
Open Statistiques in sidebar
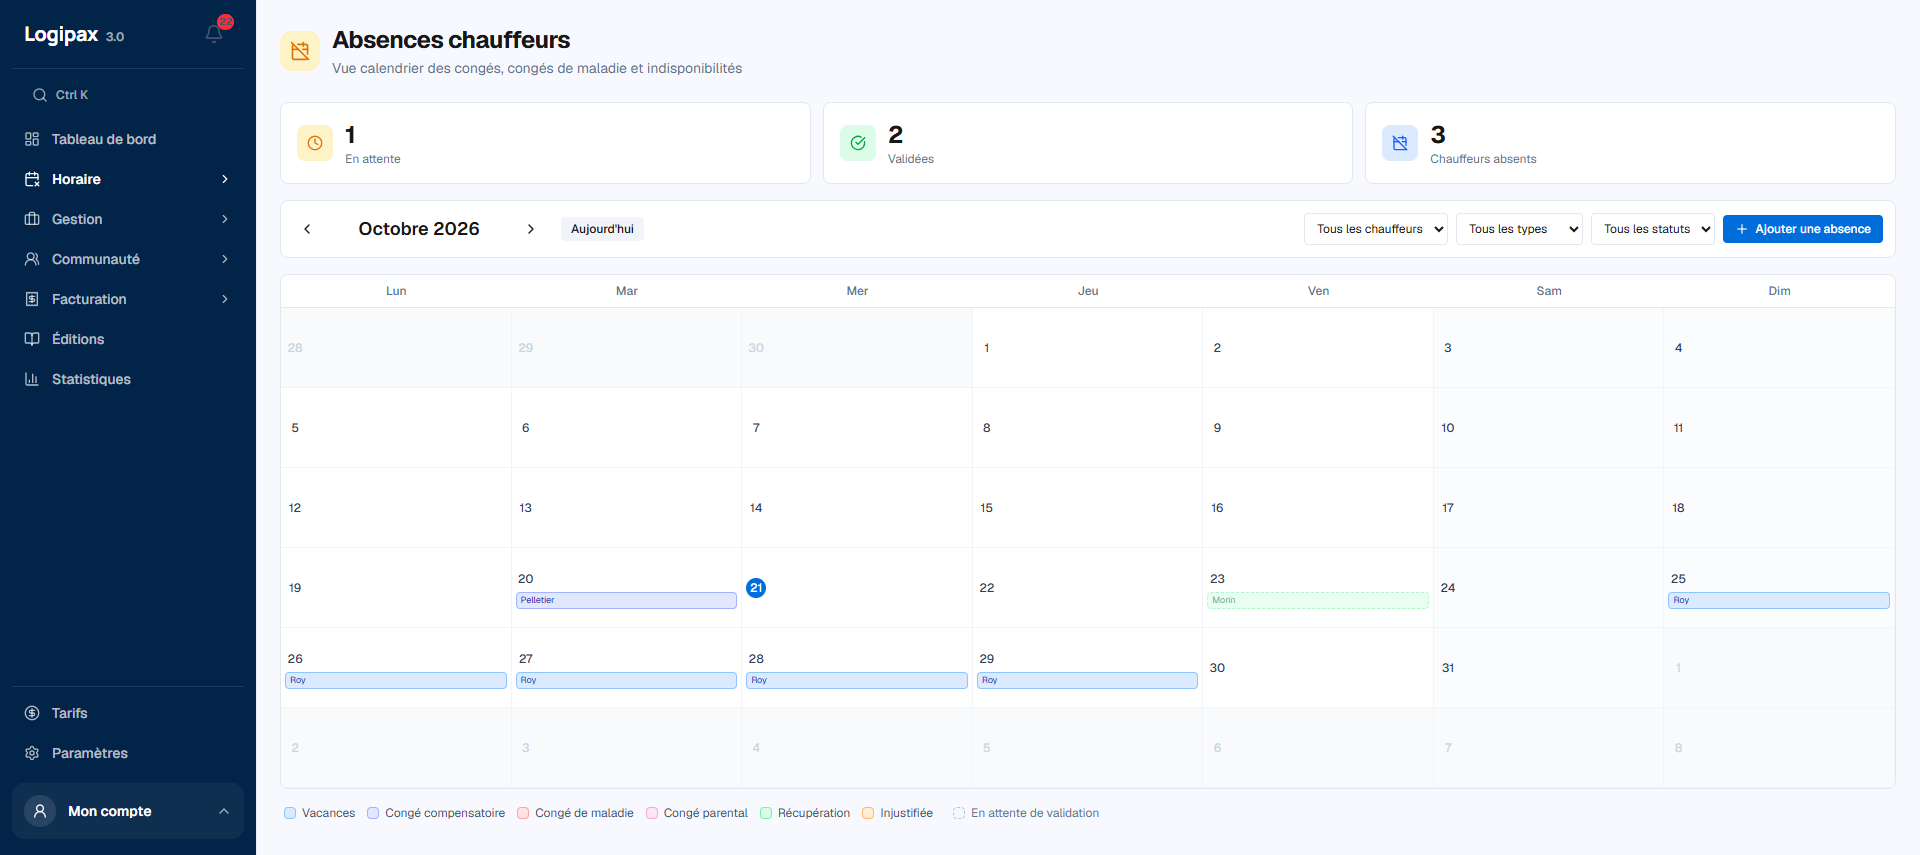pos(128,379)
